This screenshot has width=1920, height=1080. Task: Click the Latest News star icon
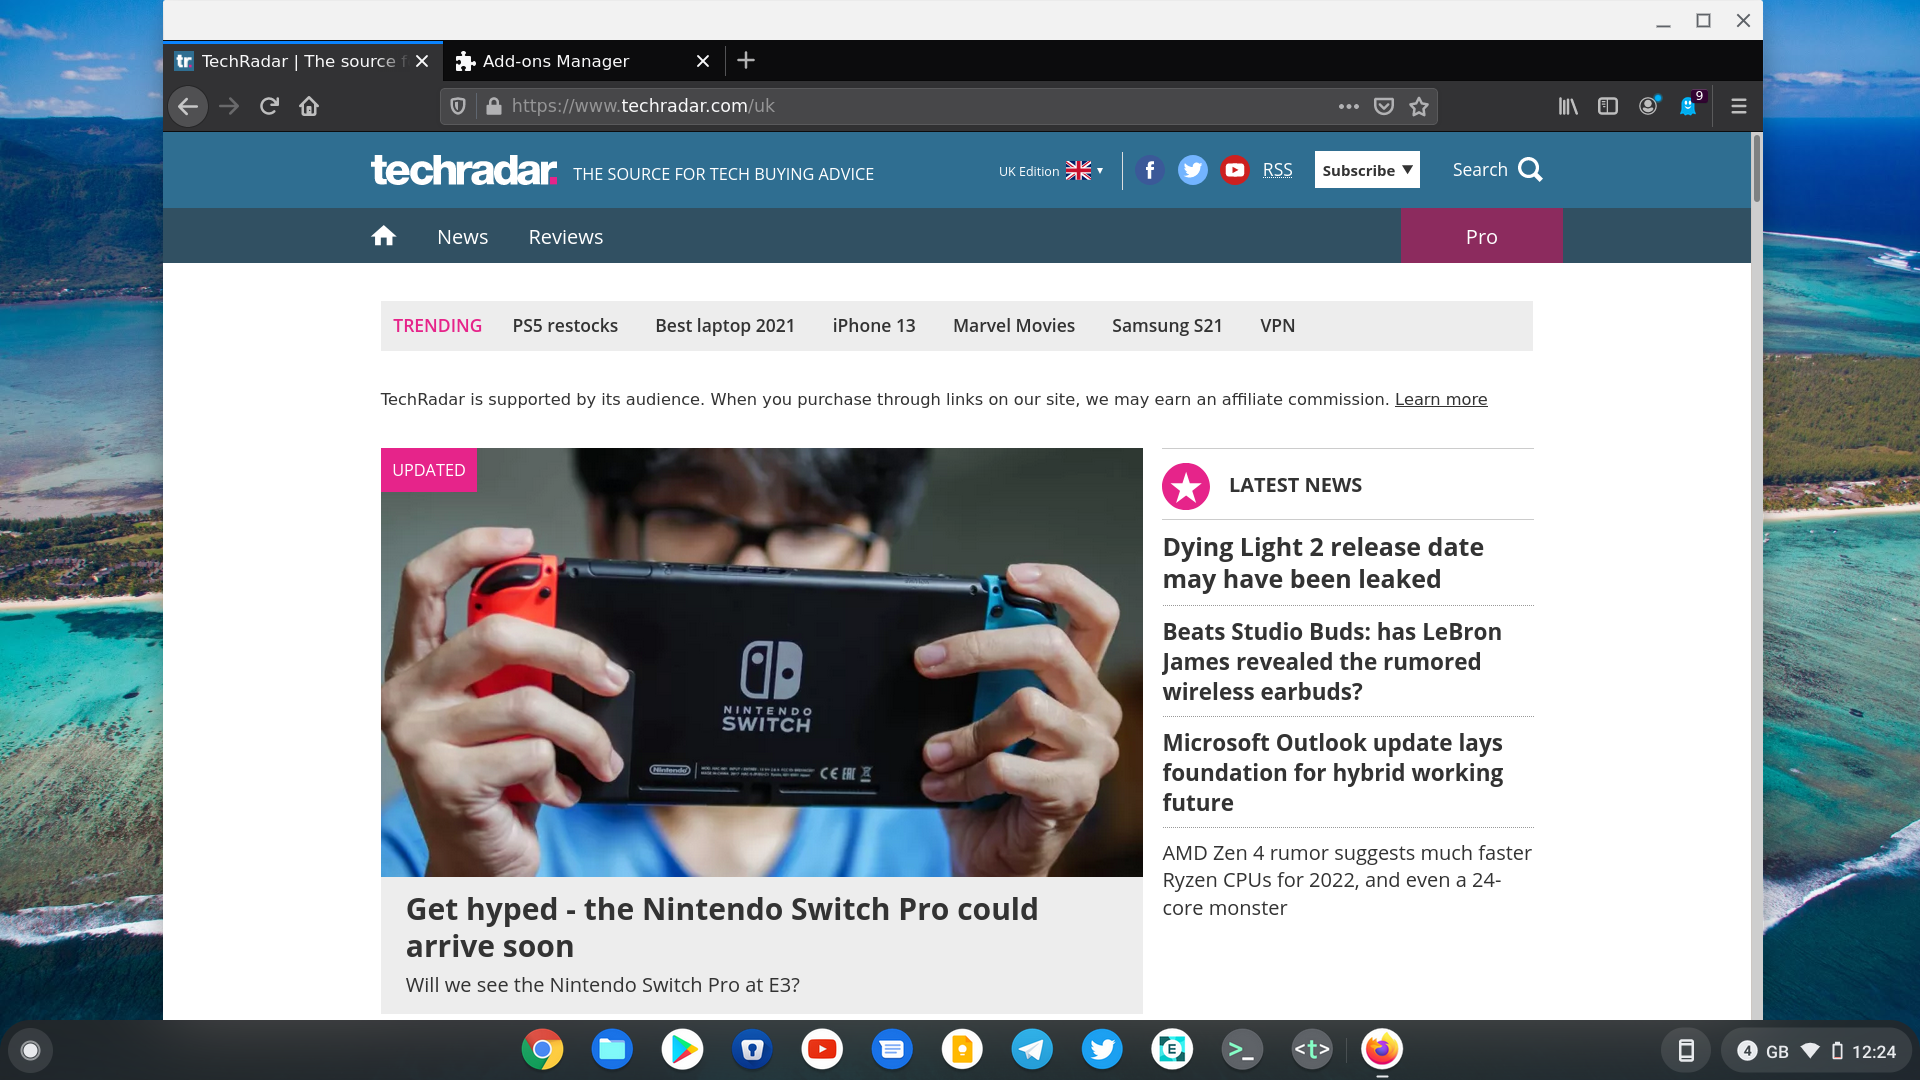click(x=1186, y=486)
